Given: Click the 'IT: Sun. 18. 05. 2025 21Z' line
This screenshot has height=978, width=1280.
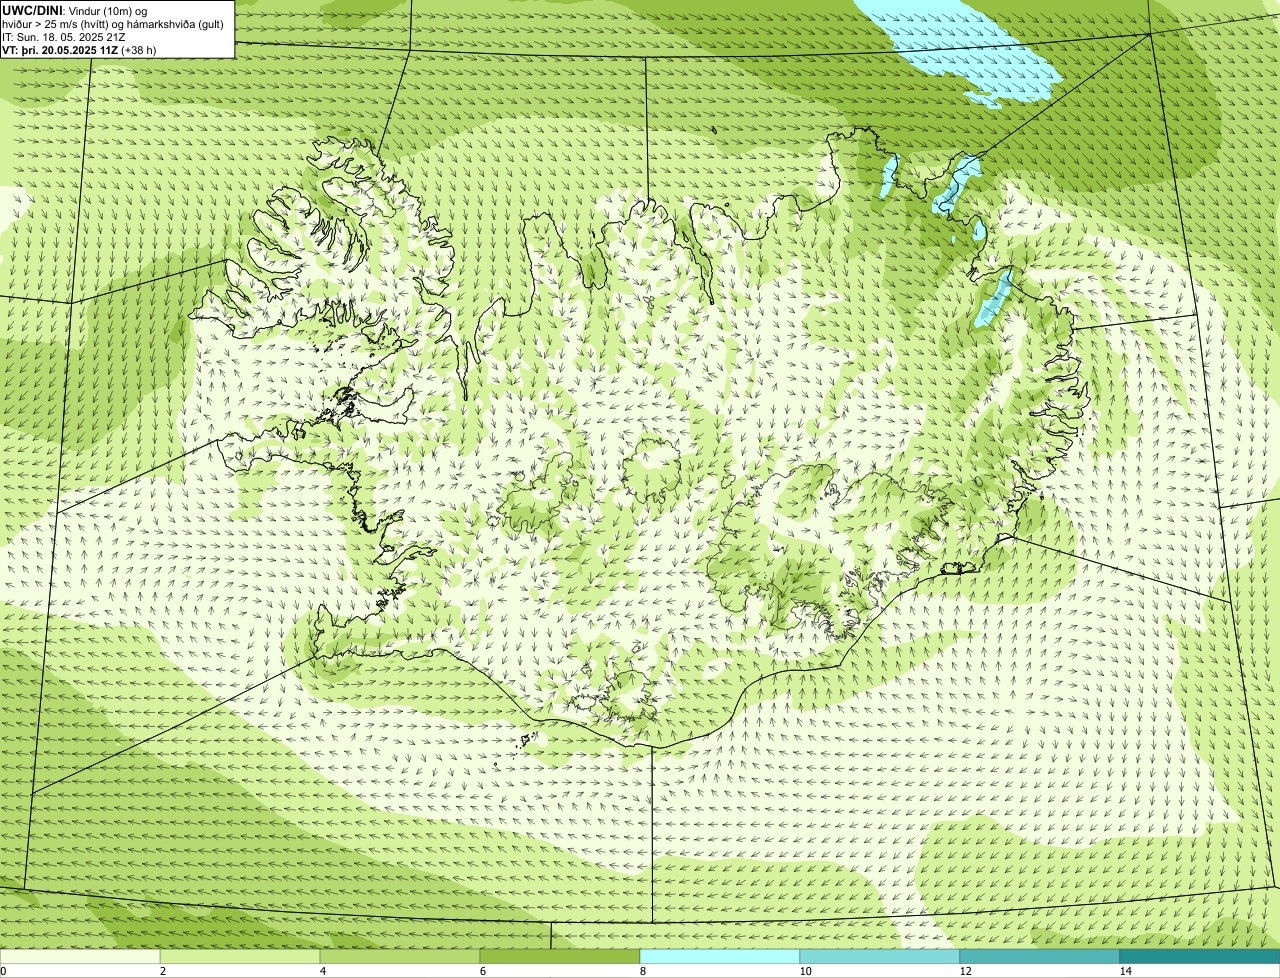Looking at the screenshot, I should click(x=64, y=36).
